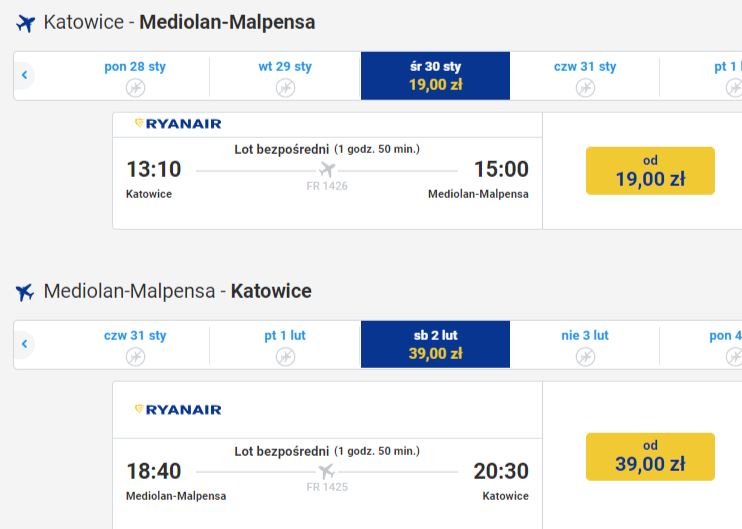Choose the od 39,00 zł fare button

pos(650,457)
